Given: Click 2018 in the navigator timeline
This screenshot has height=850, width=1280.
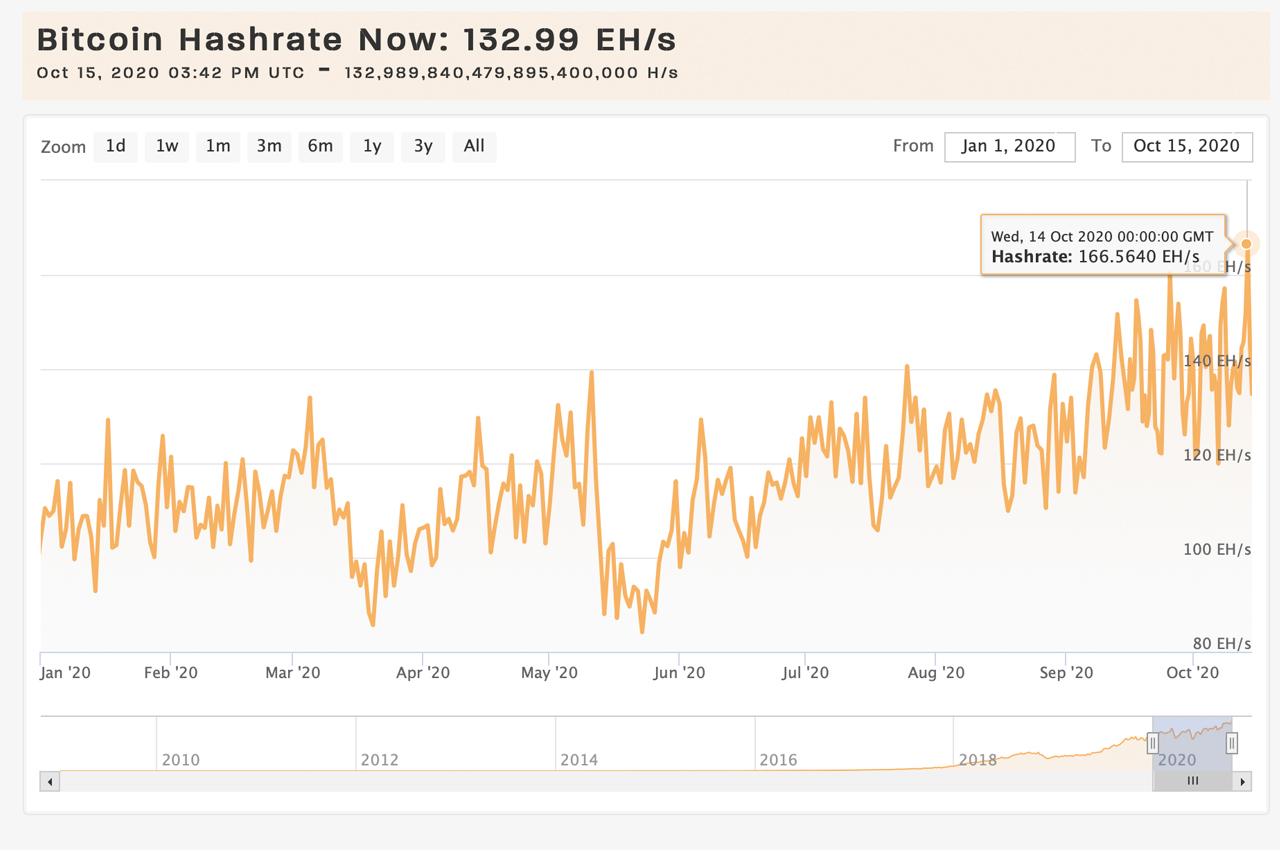Looking at the screenshot, I should pyautogui.click(x=977, y=760).
